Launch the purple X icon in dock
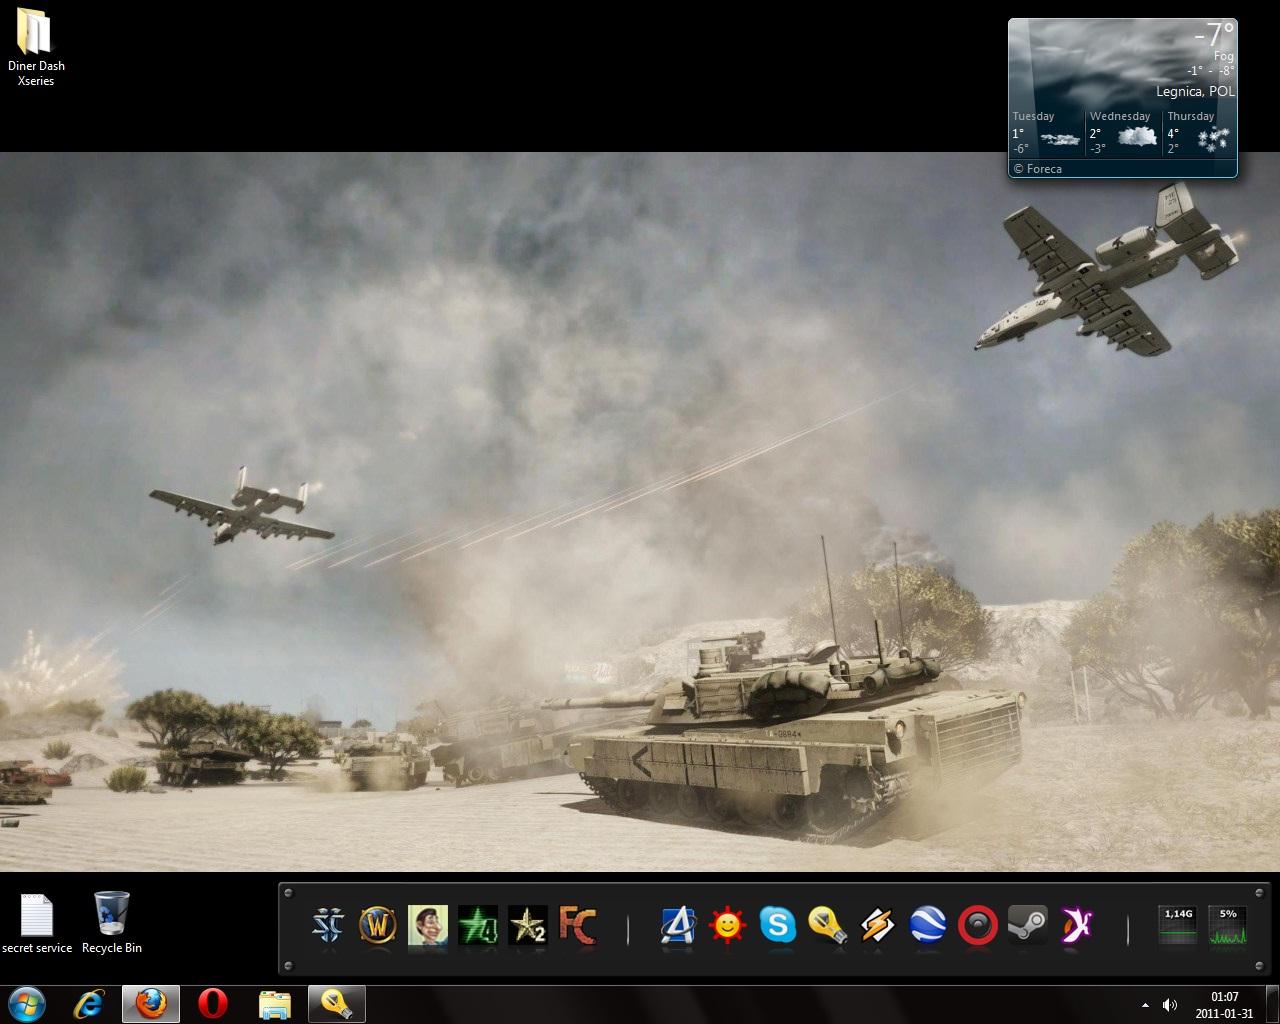The image size is (1280, 1024). [1078, 926]
